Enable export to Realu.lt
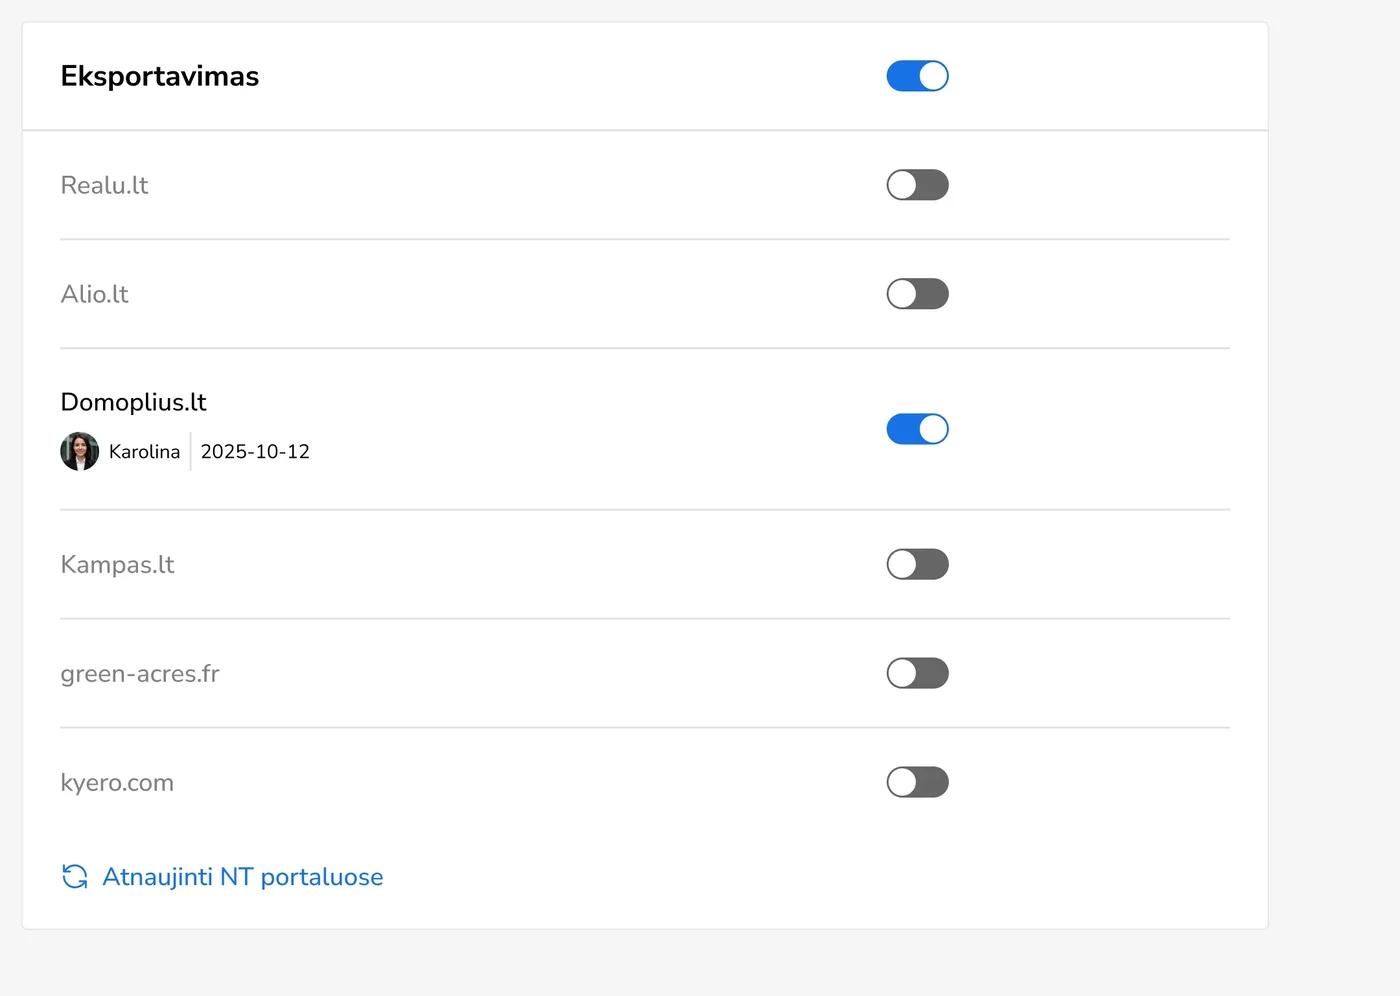This screenshot has height=996, width=1400. [917, 185]
